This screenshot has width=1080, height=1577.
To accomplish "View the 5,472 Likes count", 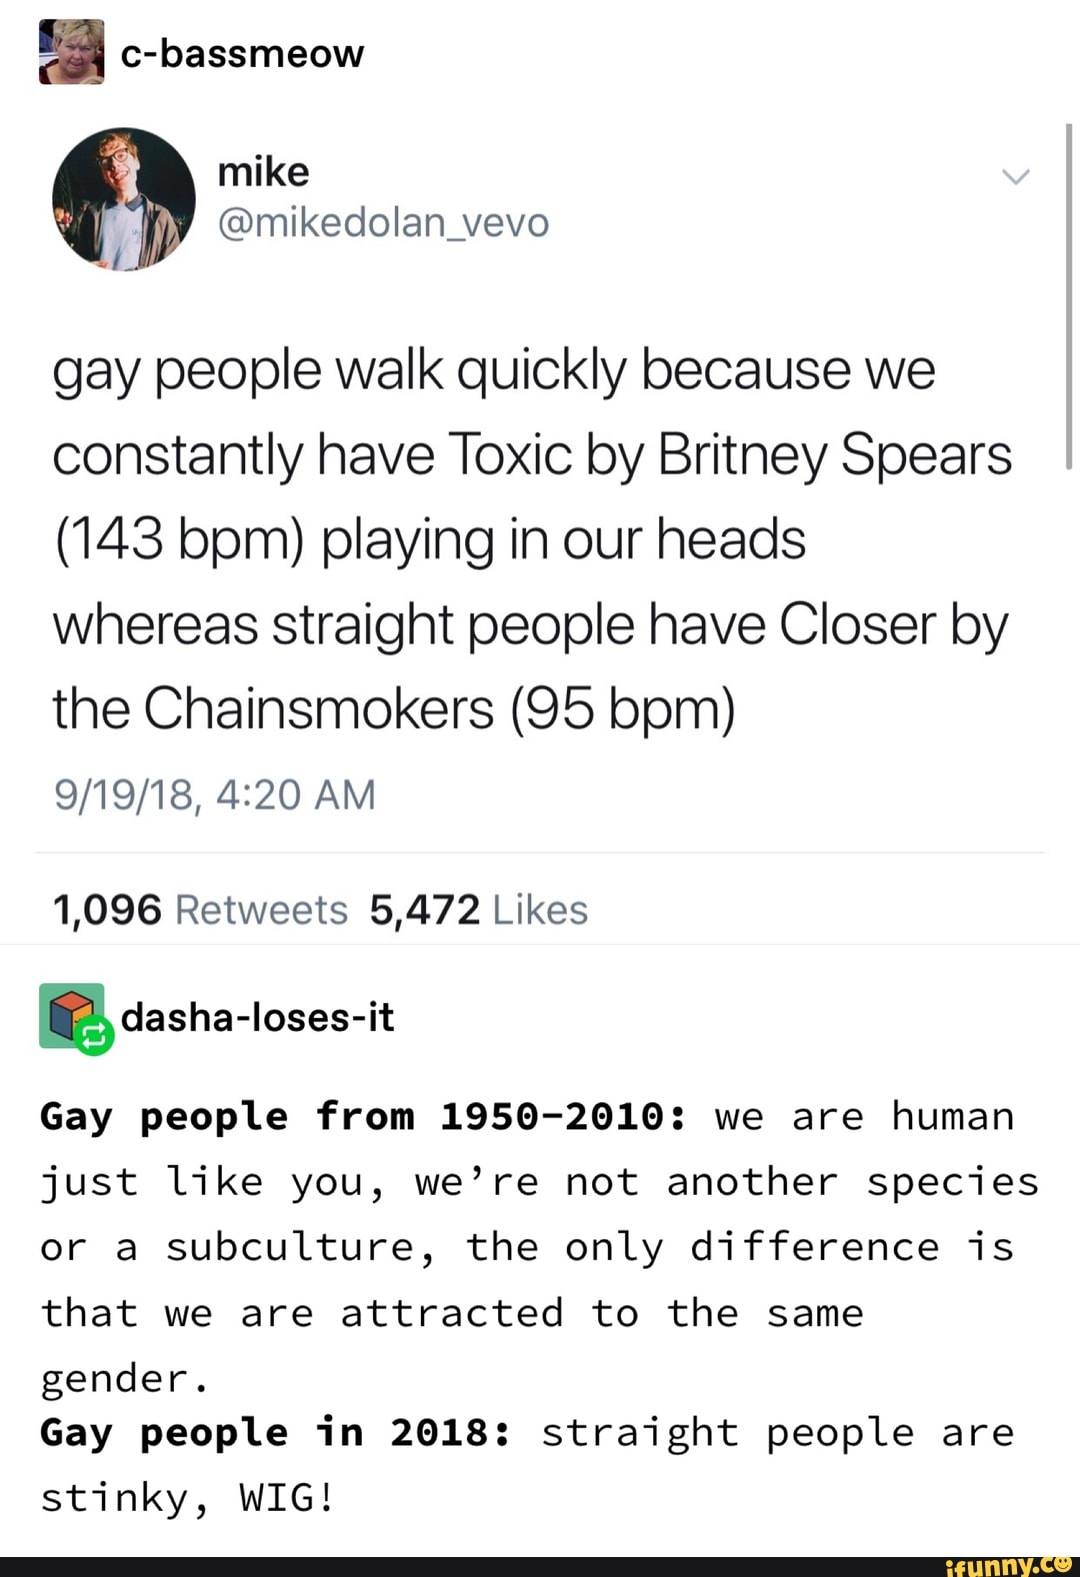I will [x=478, y=910].
